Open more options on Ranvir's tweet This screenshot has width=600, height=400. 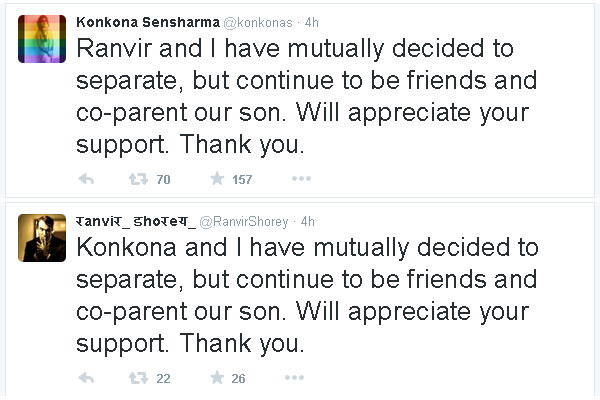301,378
